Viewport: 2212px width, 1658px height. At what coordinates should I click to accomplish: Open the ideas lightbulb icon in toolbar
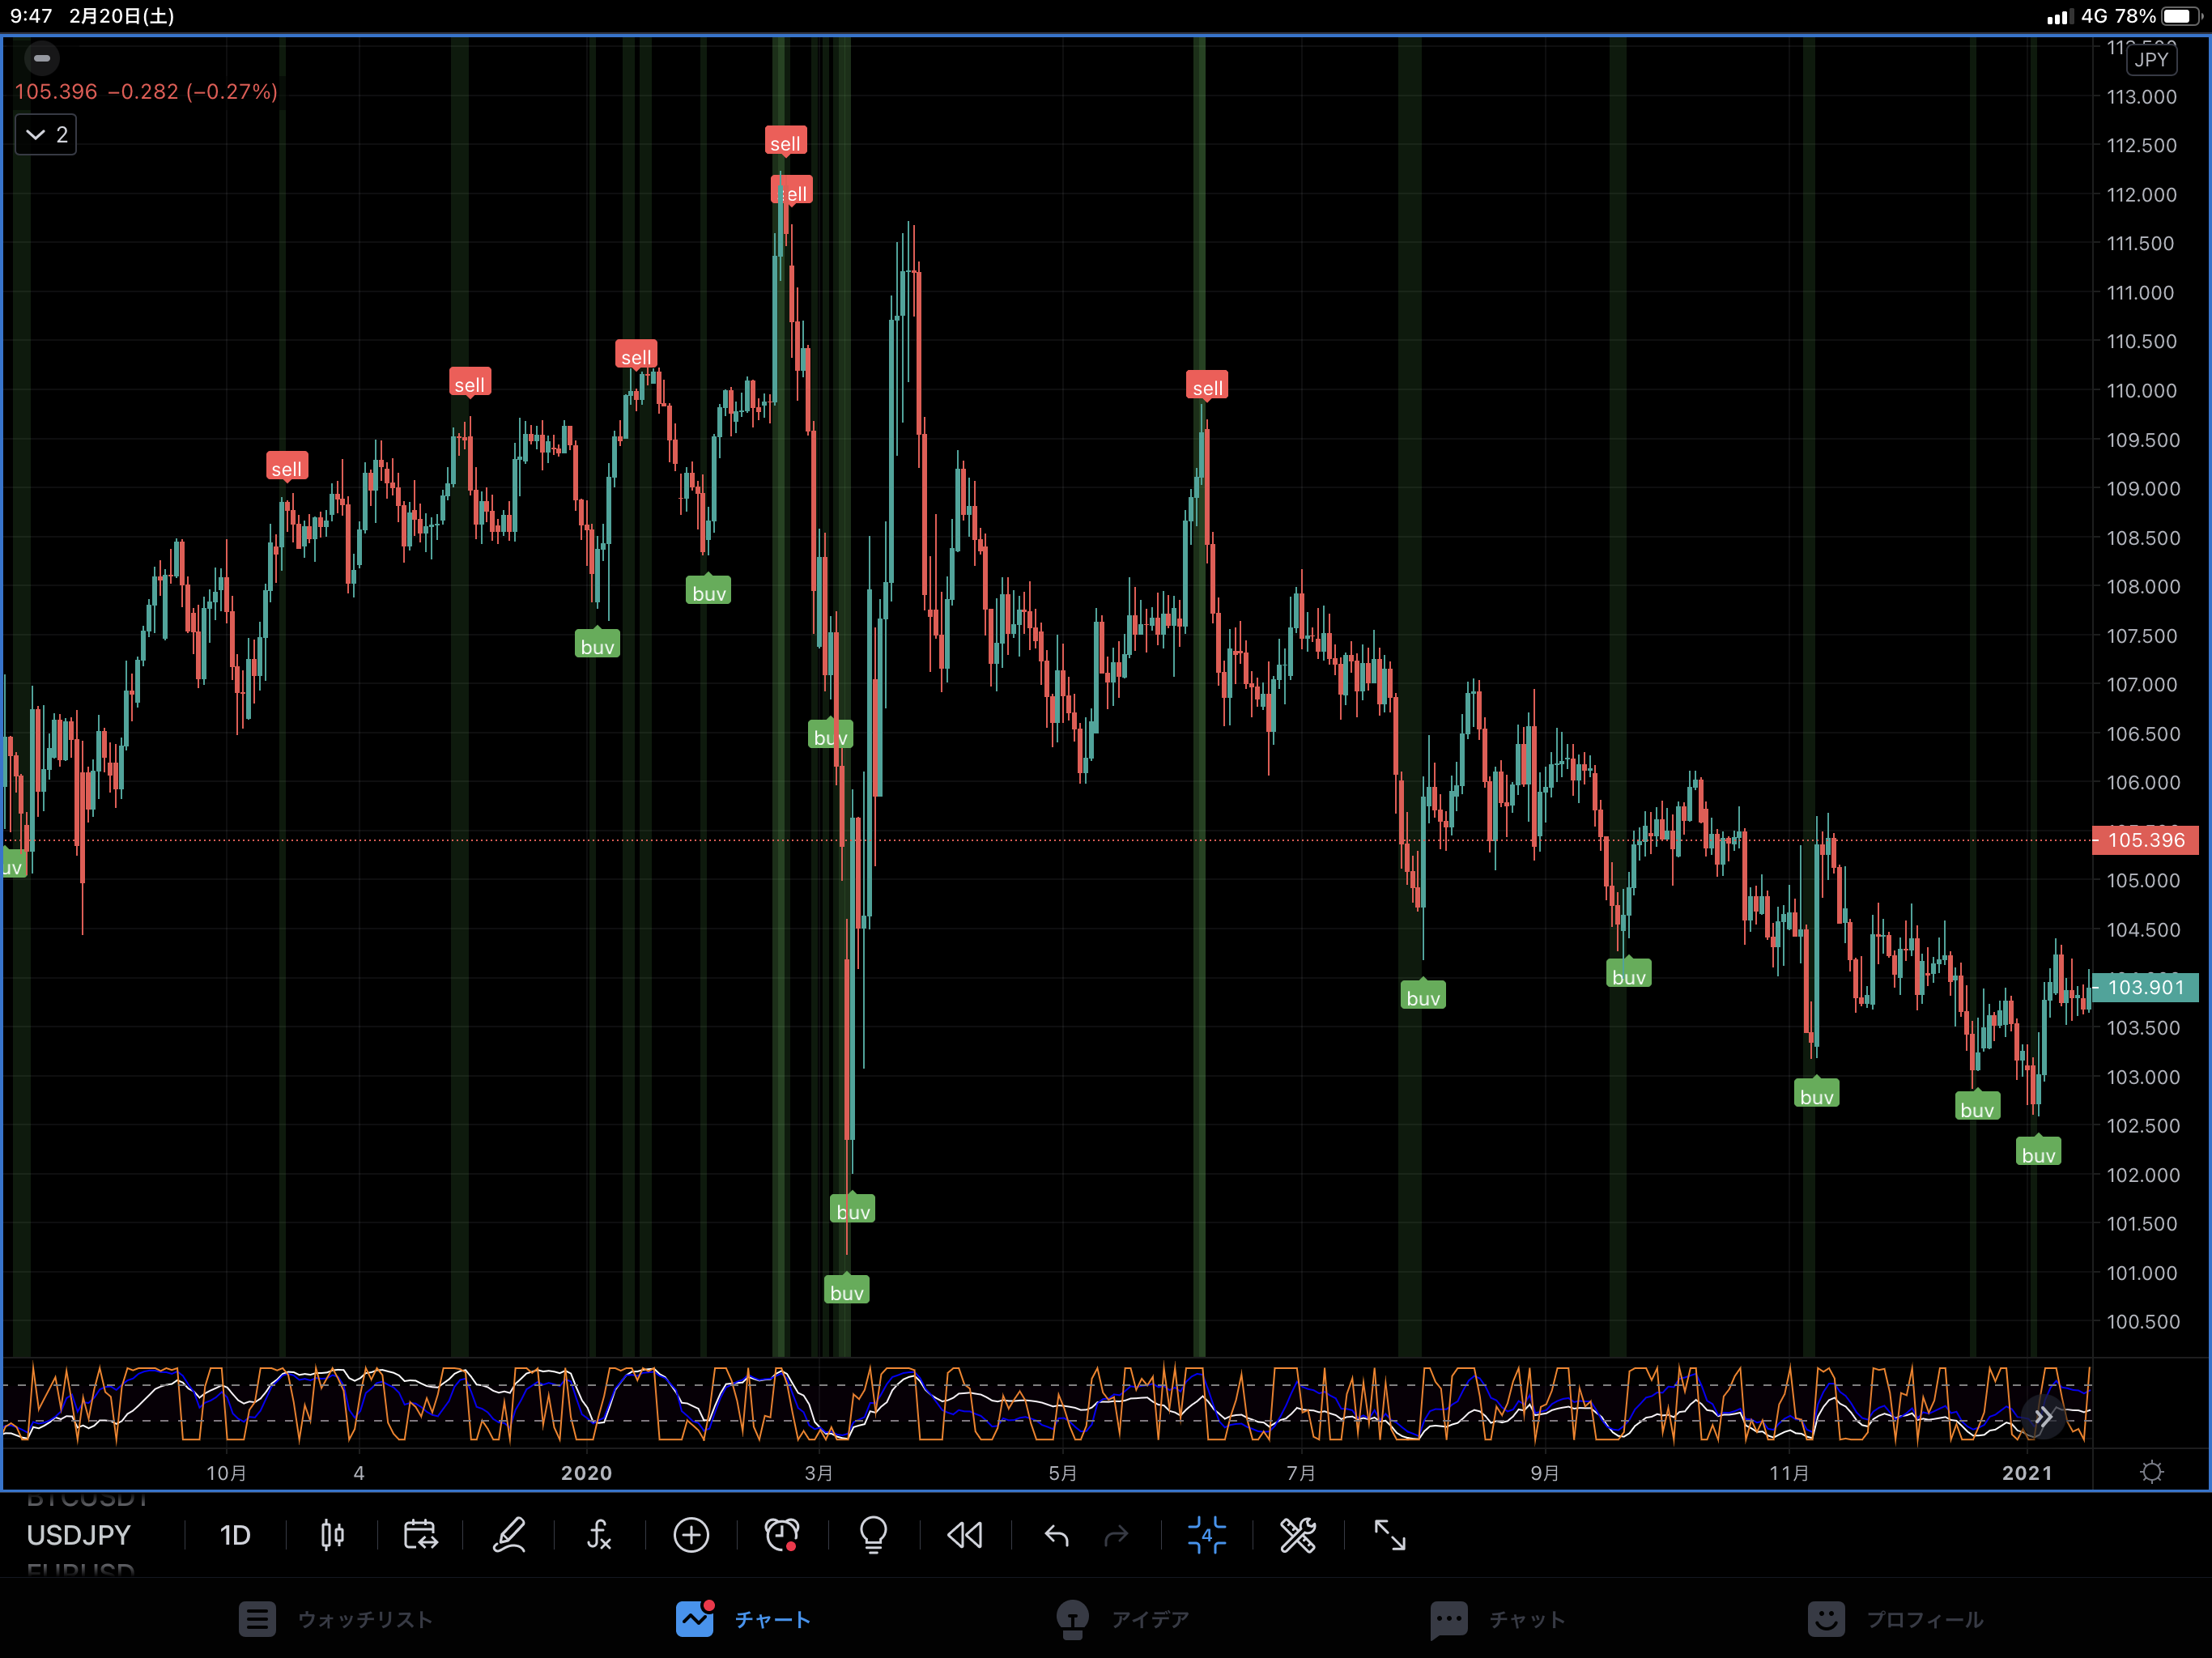point(873,1535)
